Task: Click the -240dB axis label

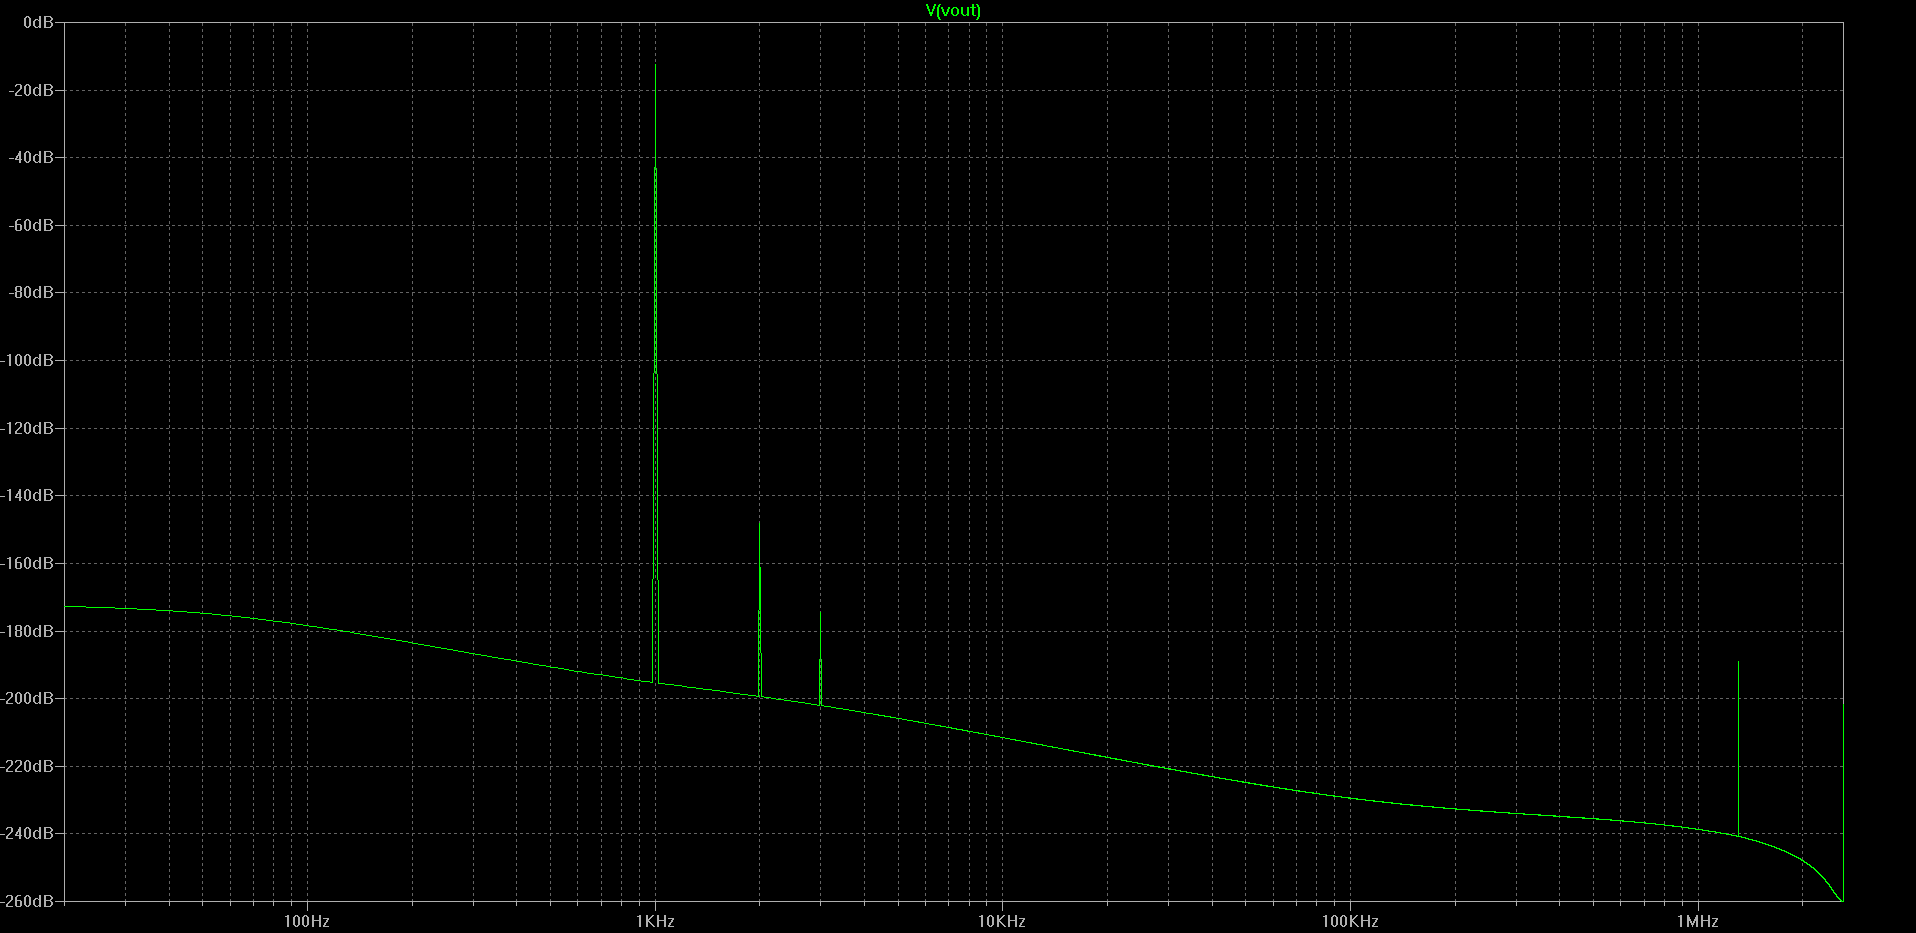Action: point(27,833)
